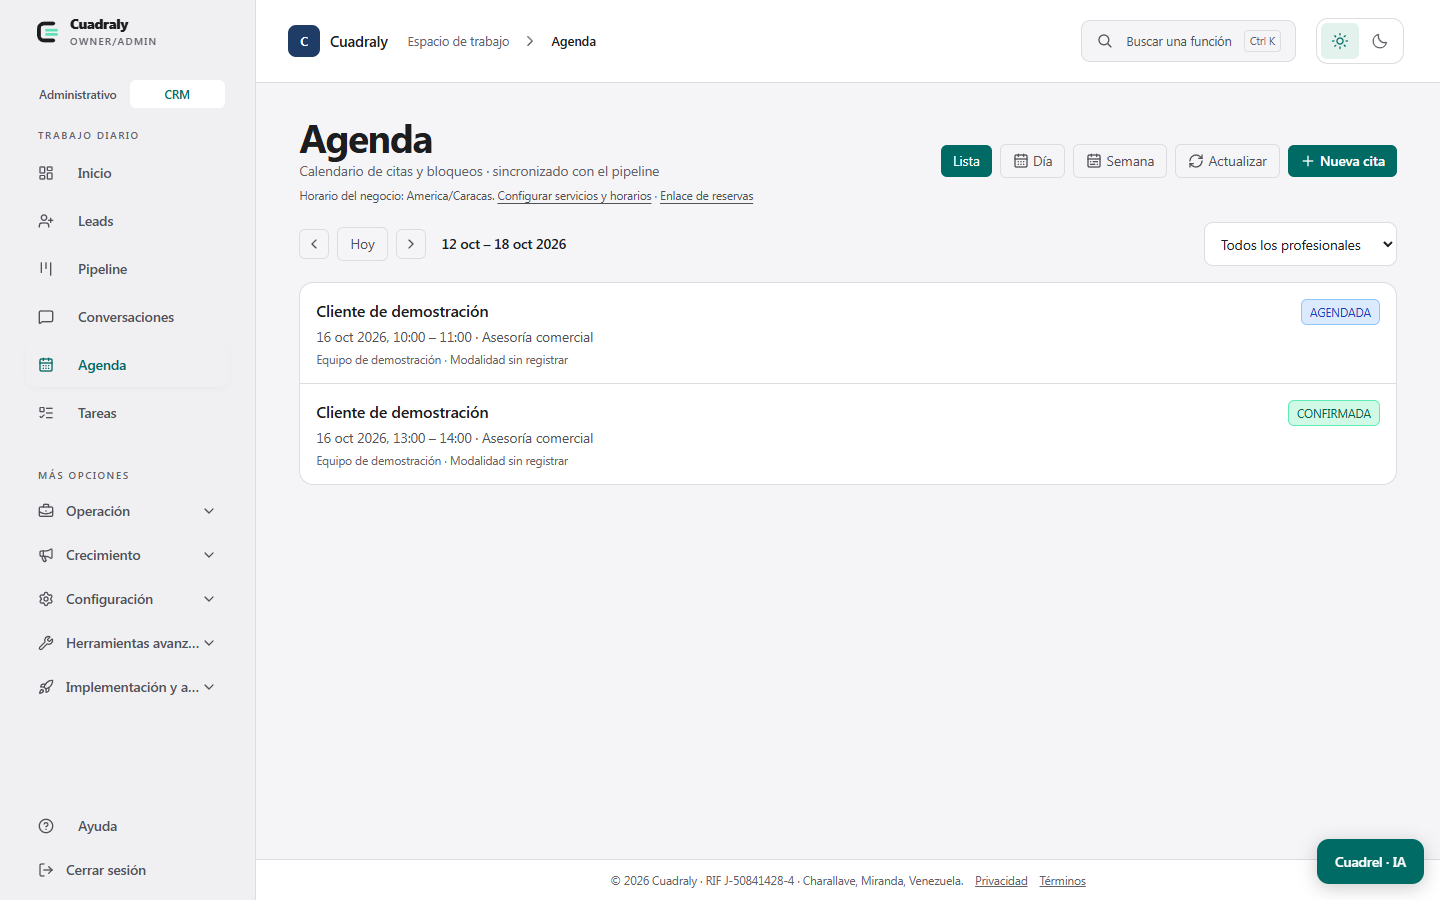Go to previous week with left arrow
1440x900 pixels.
pos(314,244)
